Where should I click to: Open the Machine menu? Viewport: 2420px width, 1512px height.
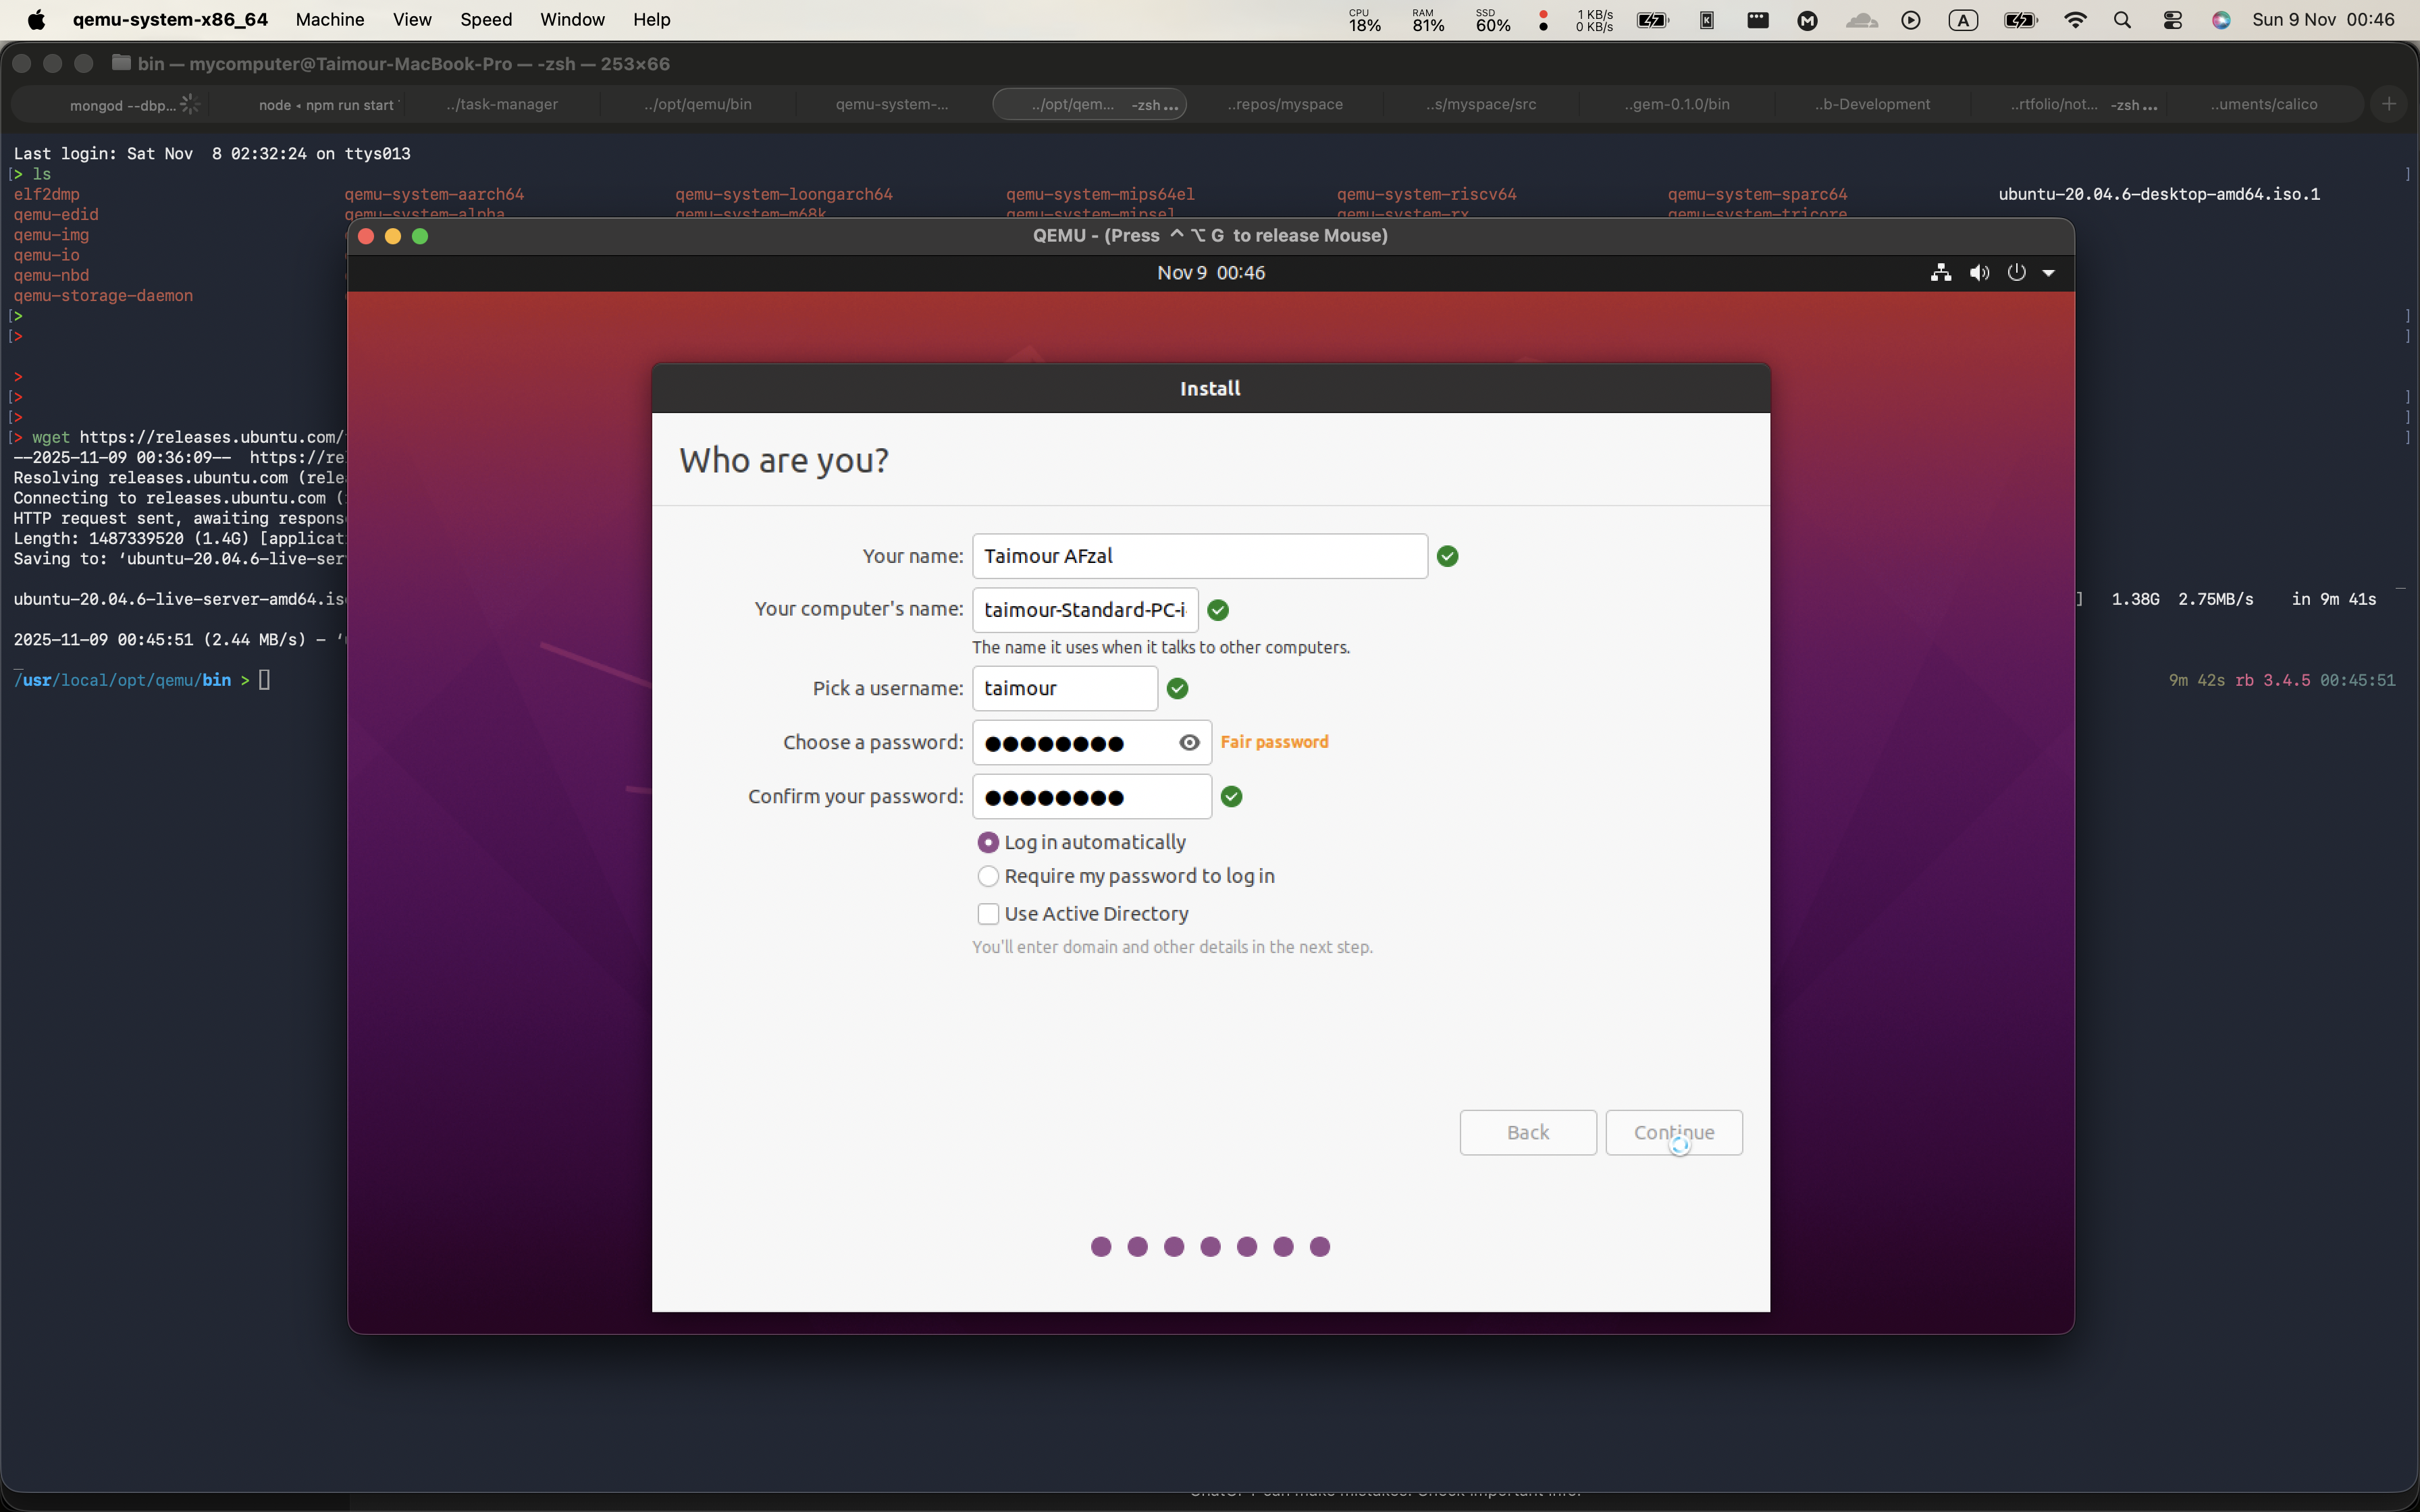329,20
